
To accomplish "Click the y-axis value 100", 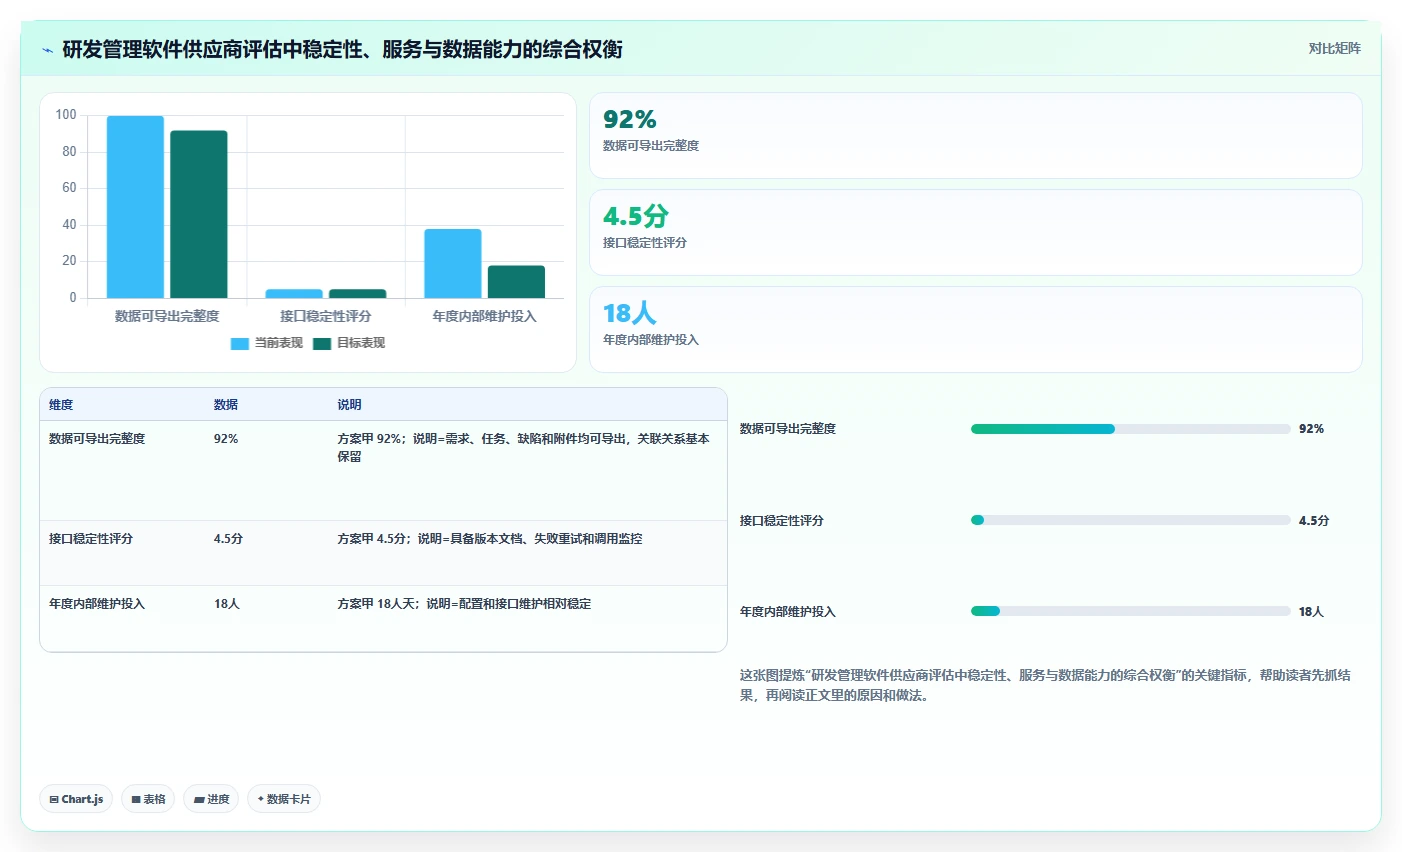I will pos(66,115).
